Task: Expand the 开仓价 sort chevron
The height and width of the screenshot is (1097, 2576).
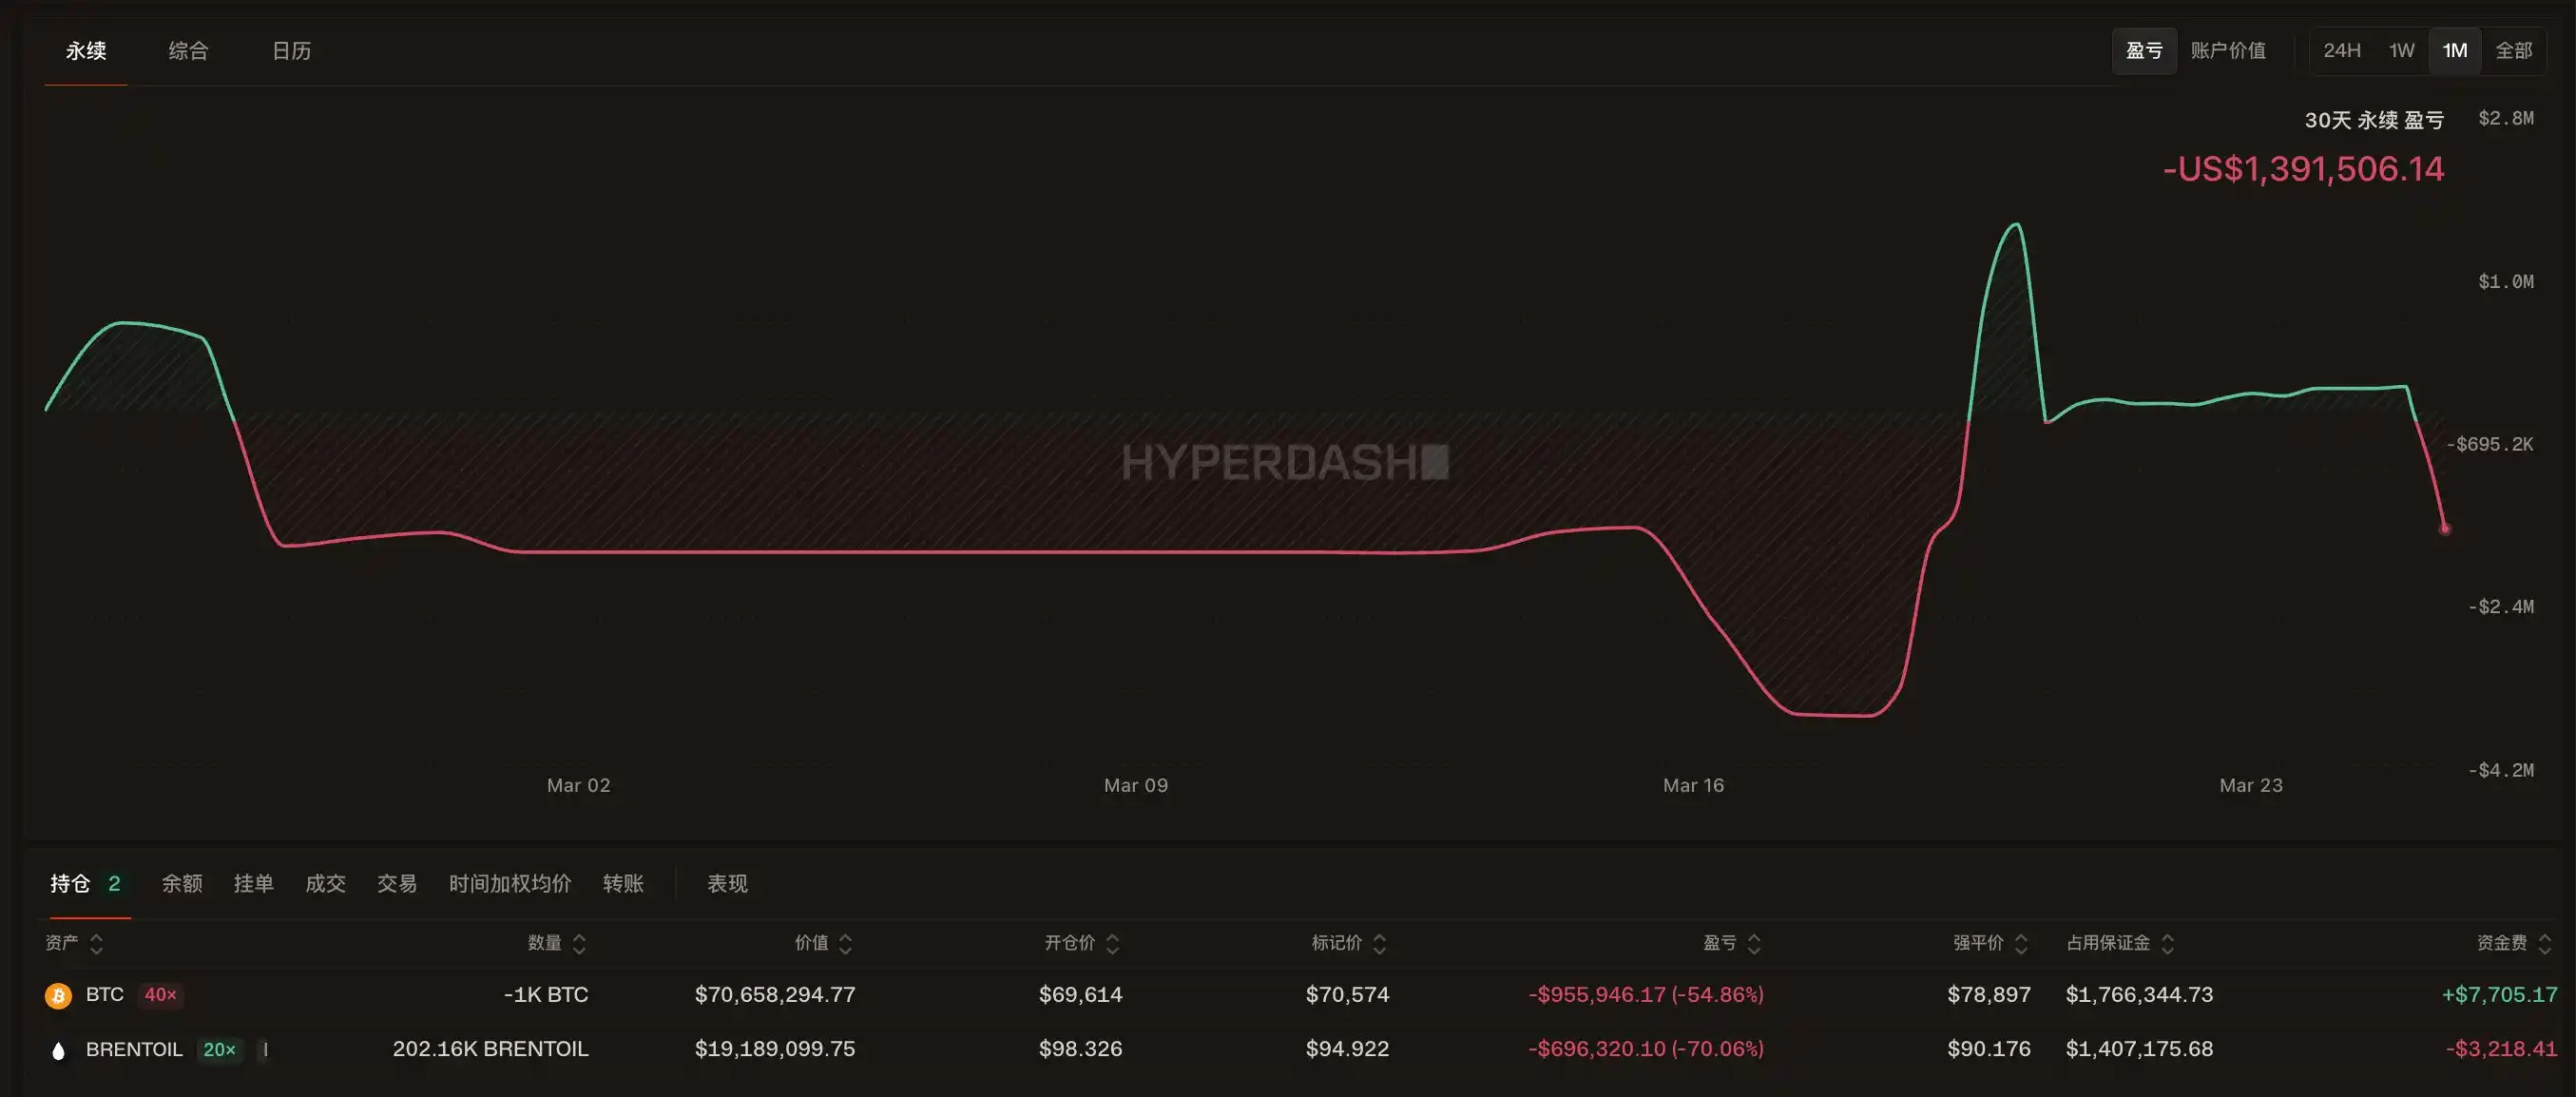Action: click(x=1113, y=942)
